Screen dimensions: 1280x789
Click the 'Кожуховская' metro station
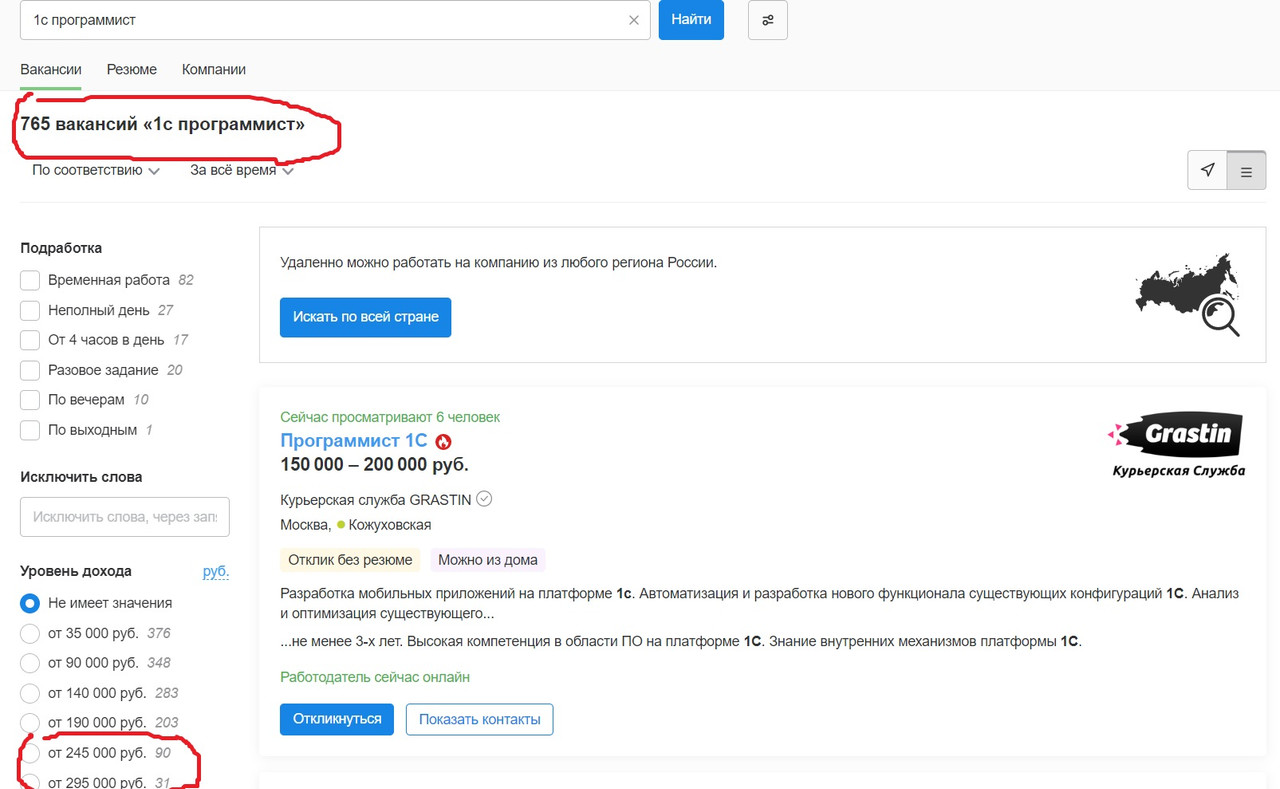[x=390, y=525]
